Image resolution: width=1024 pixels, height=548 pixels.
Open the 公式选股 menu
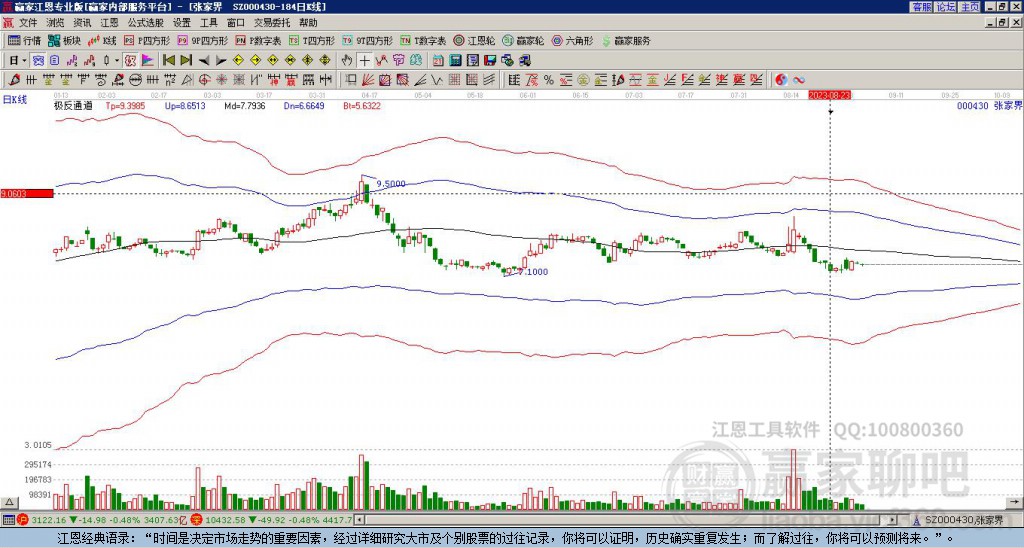pos(146,23)
